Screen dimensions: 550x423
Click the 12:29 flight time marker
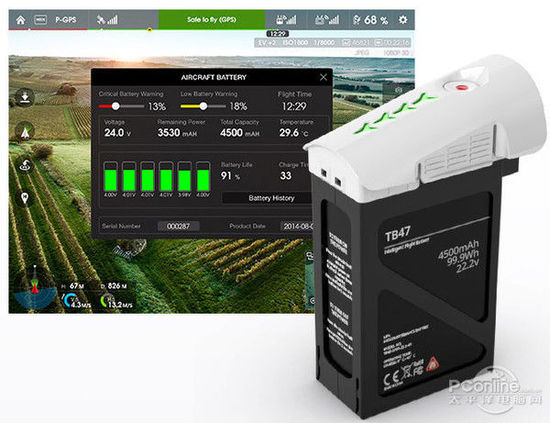pos(277,34)
